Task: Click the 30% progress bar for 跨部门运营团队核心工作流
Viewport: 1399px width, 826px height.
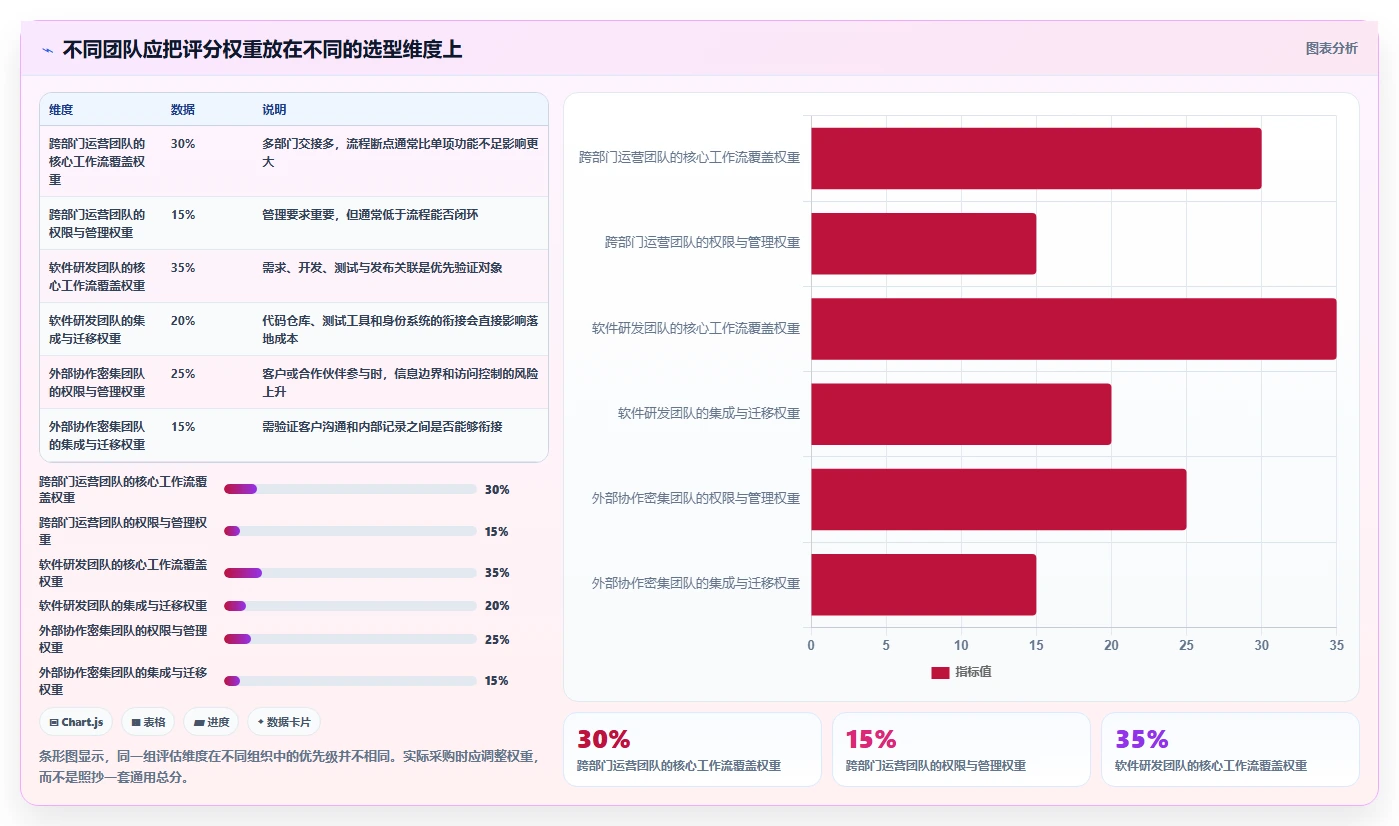Action: pos(350,489)
